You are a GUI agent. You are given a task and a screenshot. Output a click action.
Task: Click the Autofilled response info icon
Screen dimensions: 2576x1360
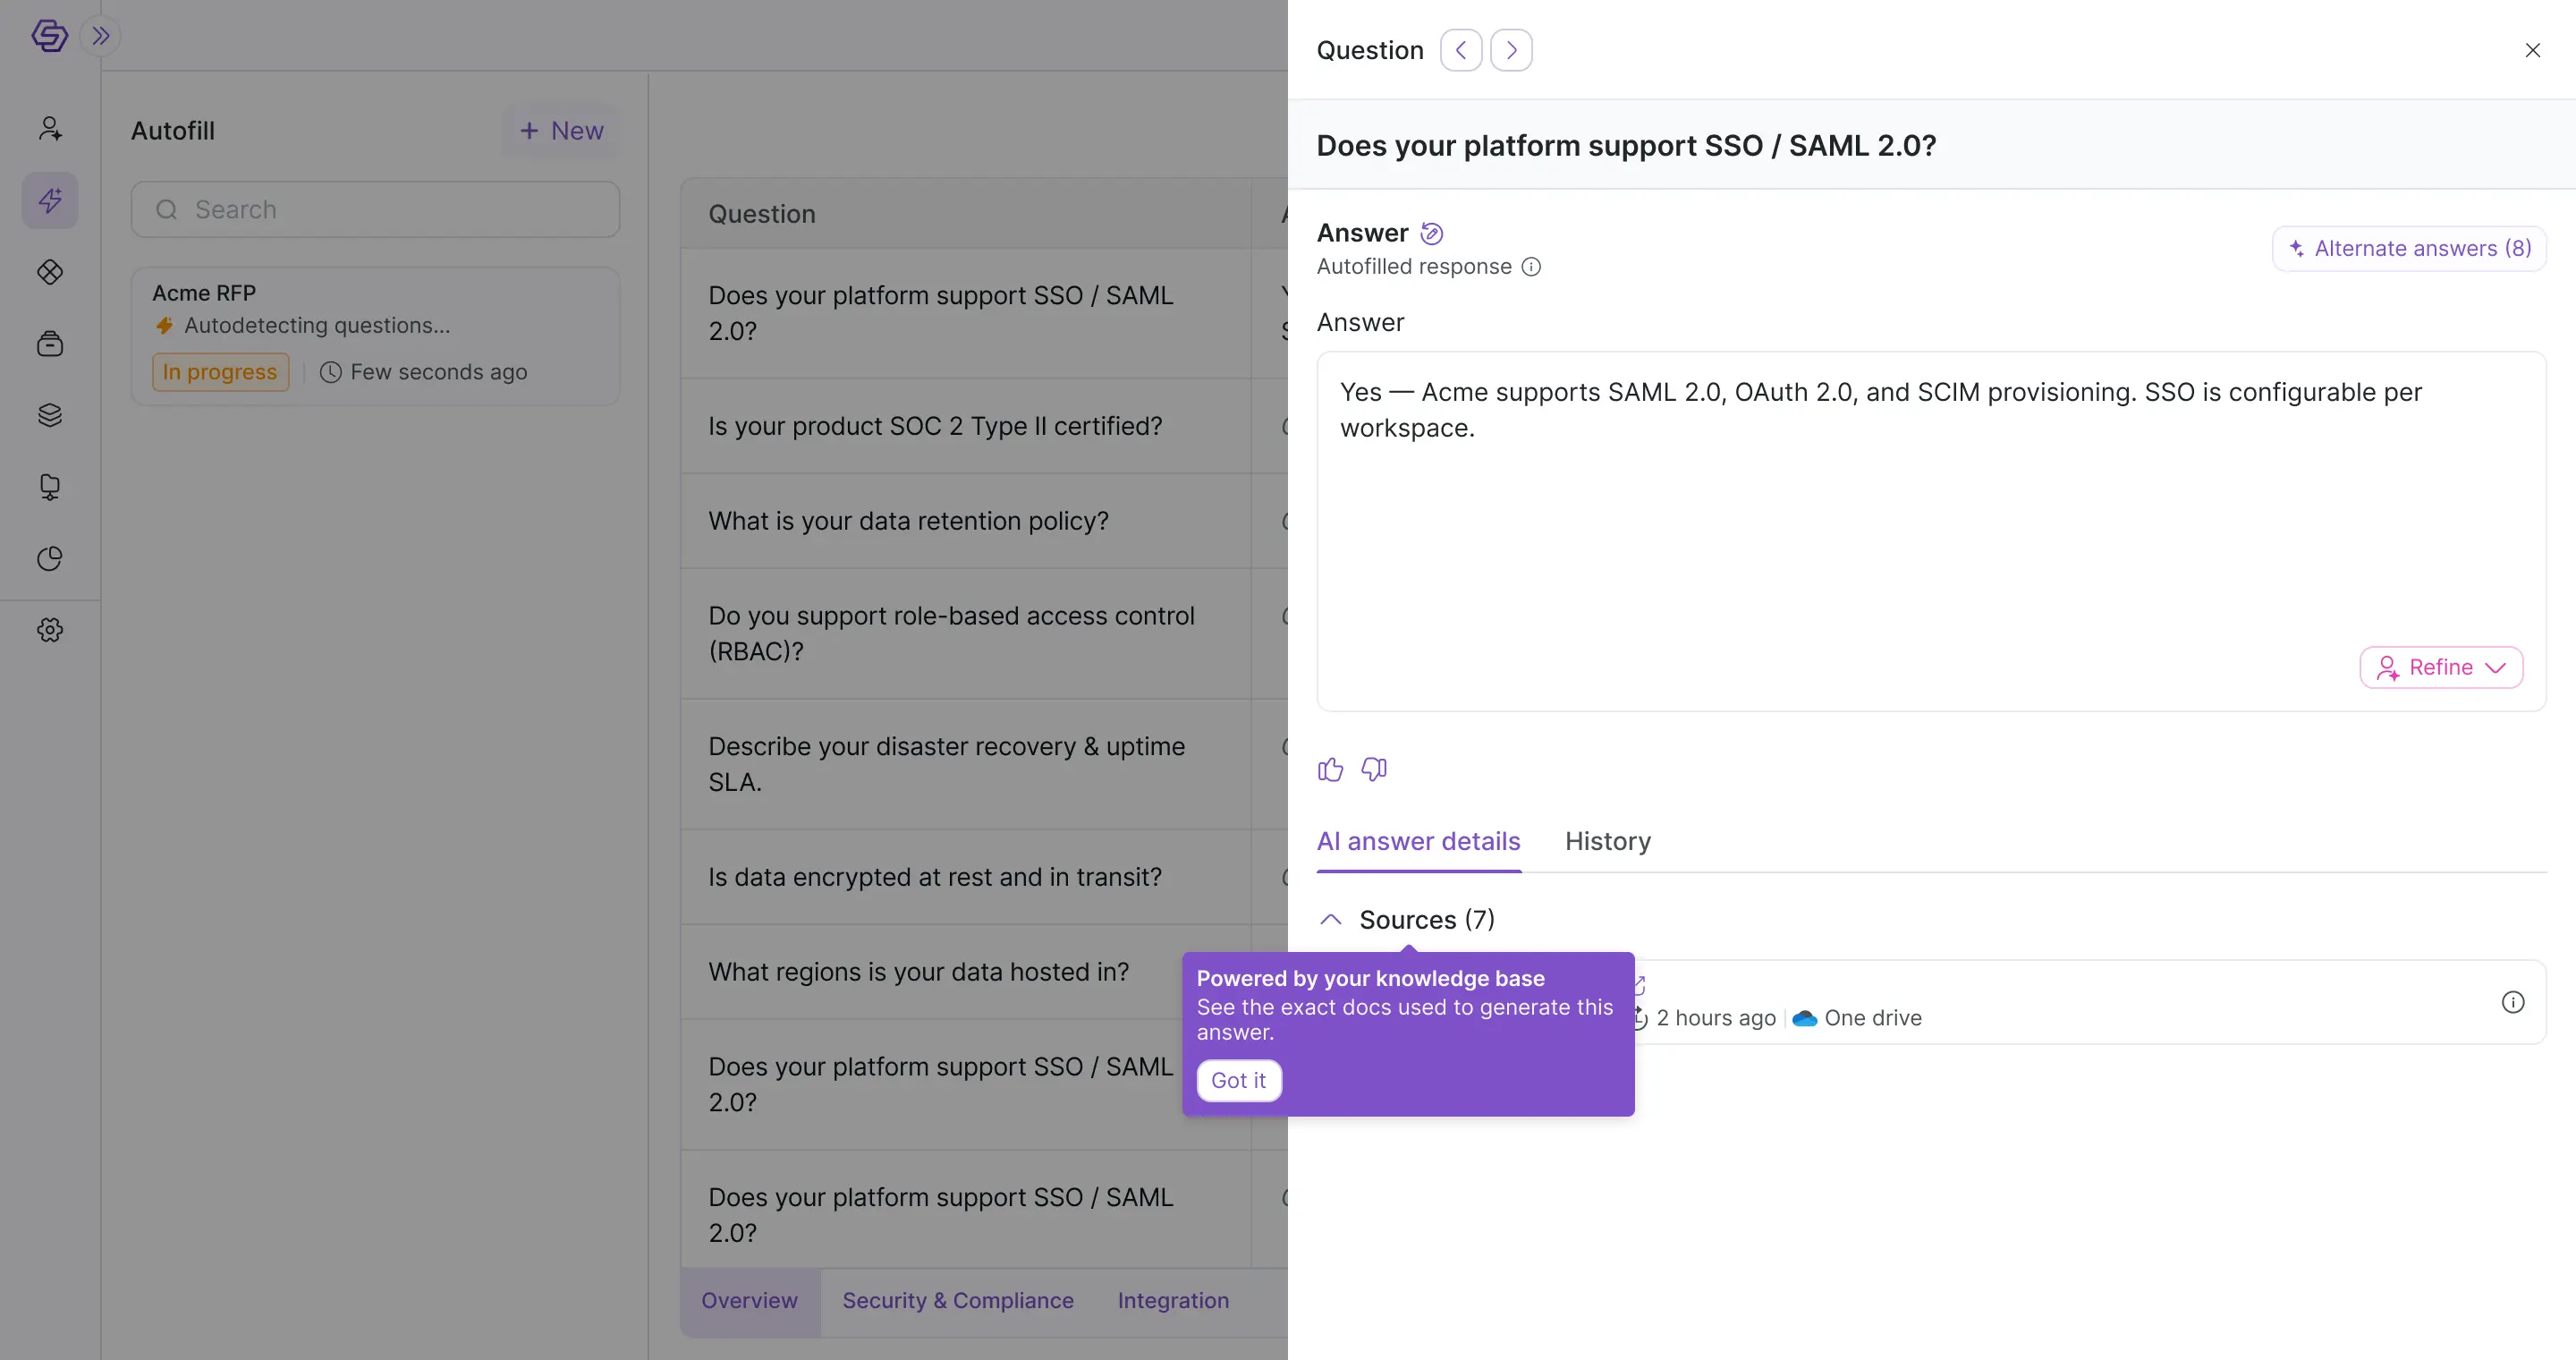pyautogui.click(x=1531, y=267)
